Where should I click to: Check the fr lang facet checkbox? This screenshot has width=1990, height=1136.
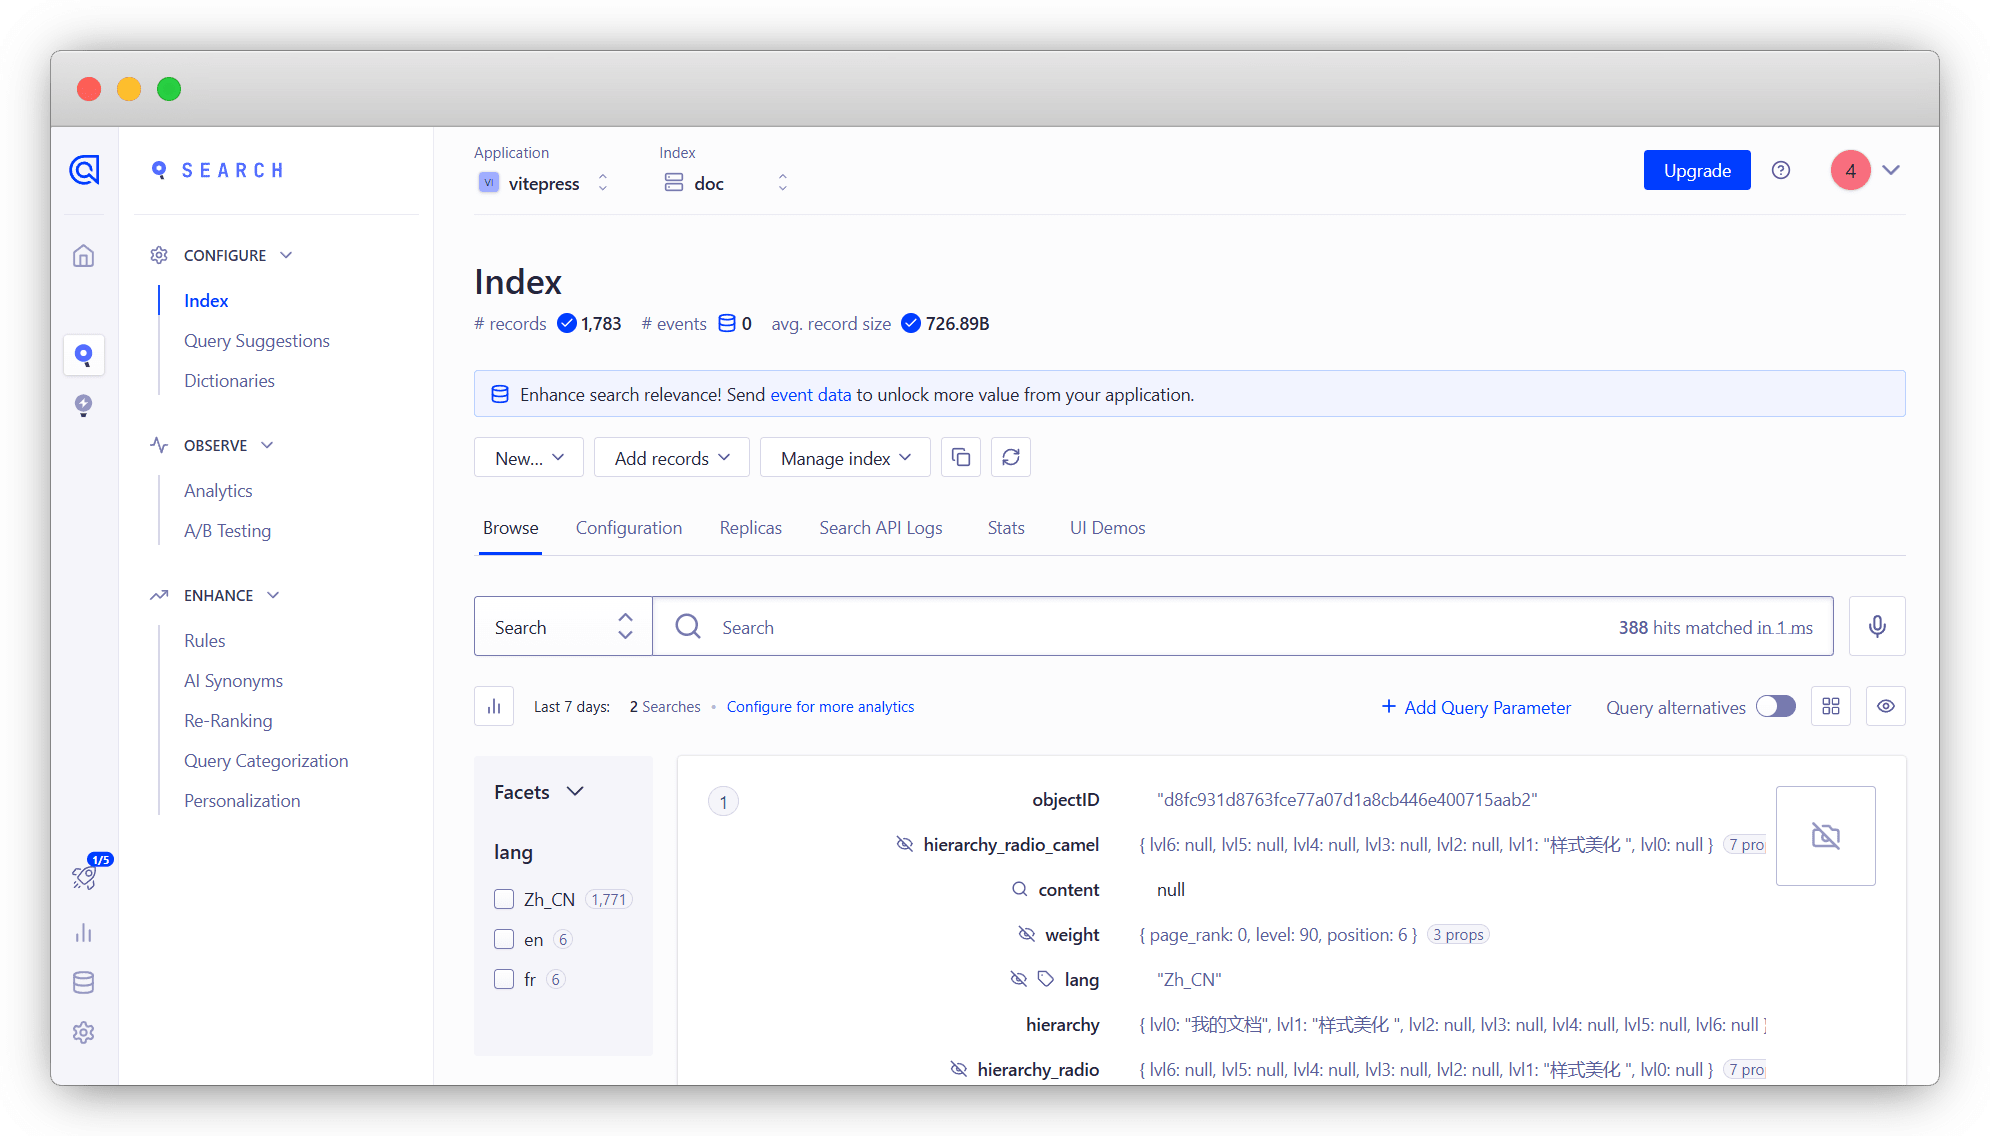pos(504,979)
